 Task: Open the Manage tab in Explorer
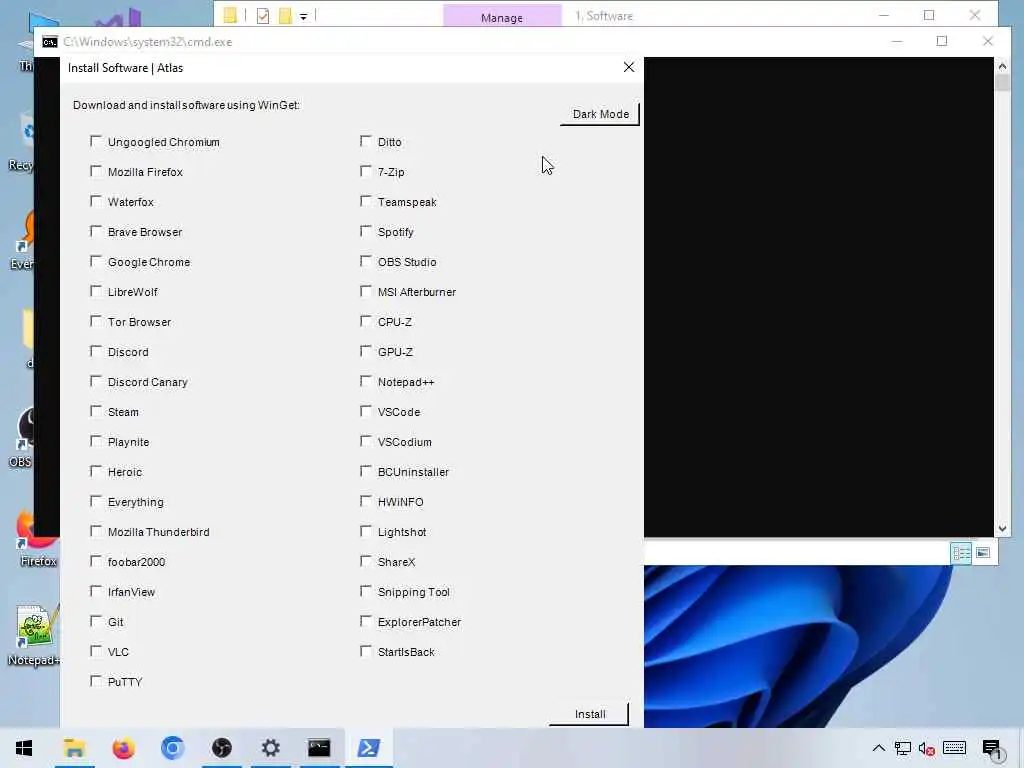tap(502, 18)
